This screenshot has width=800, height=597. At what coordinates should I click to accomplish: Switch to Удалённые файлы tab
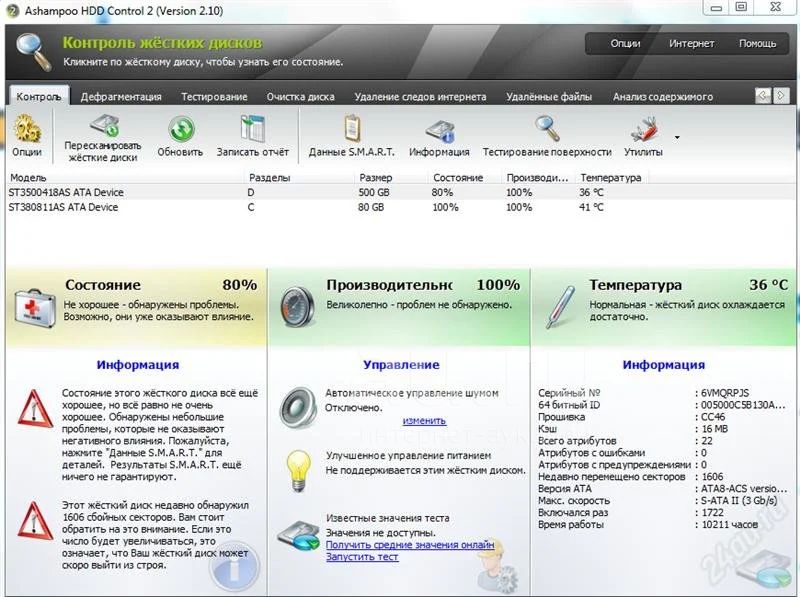click(x=549, y=96)
